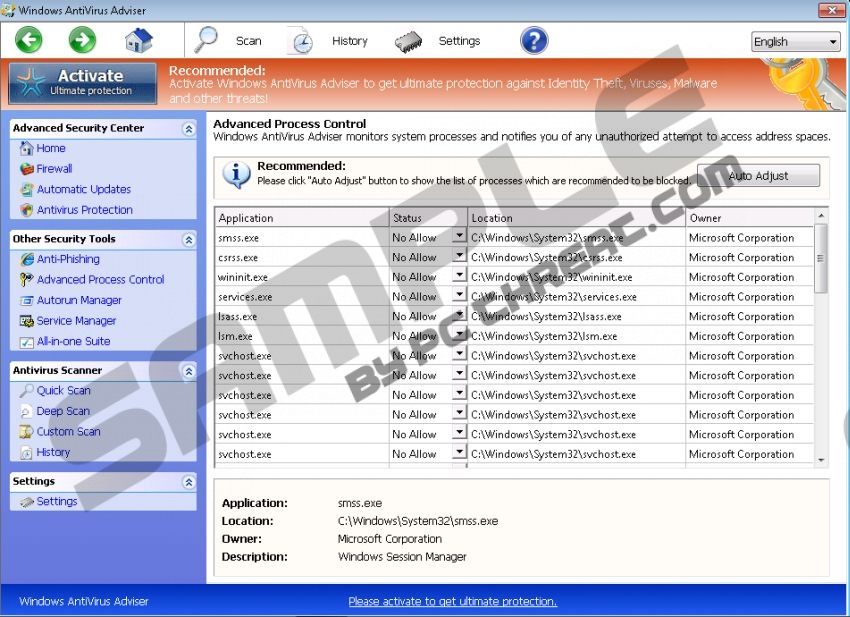
Task: Click the blue info icon beside Recommended
Action: pyautogui.click(x=236, y=175)
